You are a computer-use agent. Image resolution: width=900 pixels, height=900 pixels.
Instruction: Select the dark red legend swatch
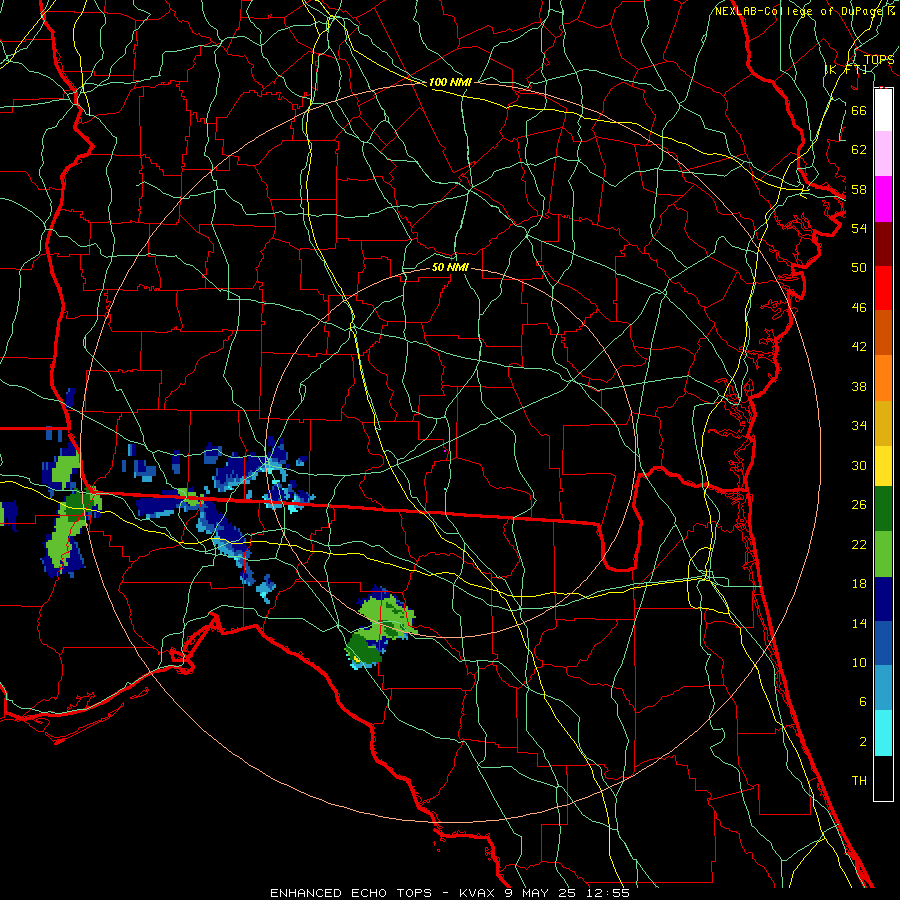pyautogui.click(x=883, y=243)
